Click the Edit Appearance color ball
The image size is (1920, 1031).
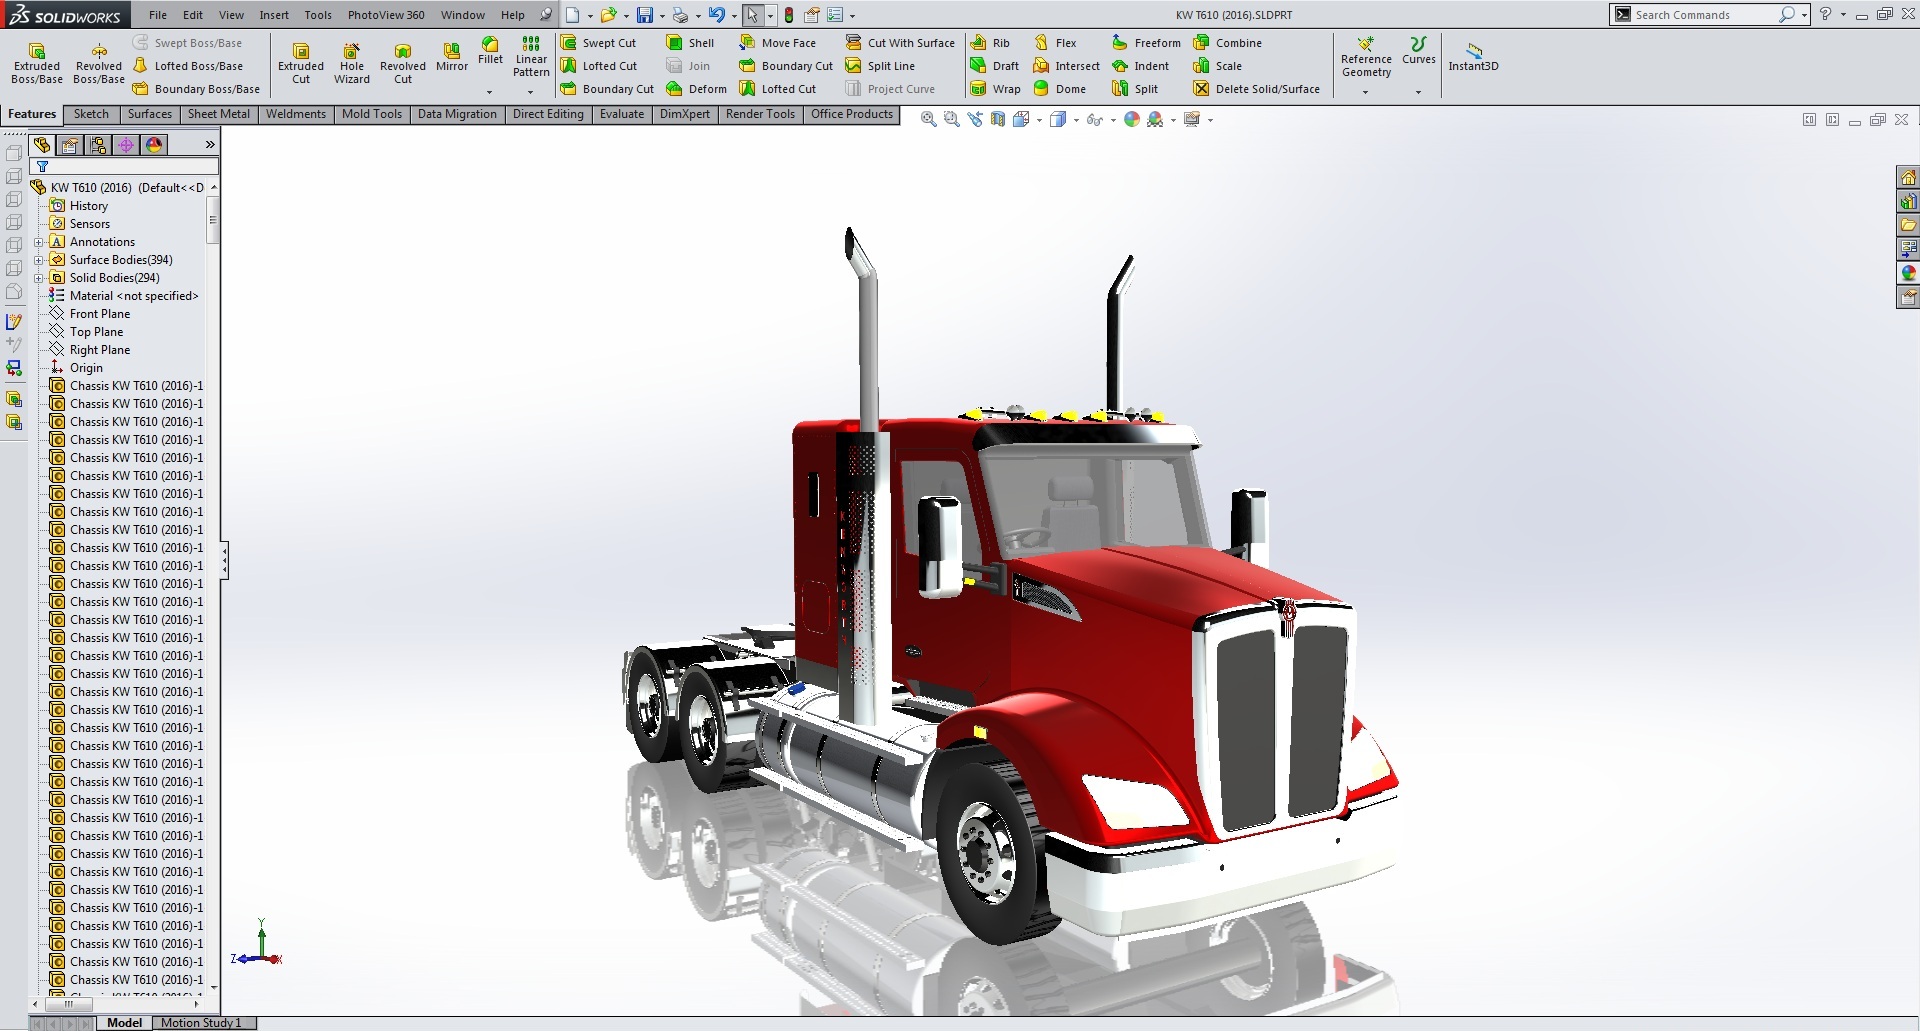coord(1132,119)
